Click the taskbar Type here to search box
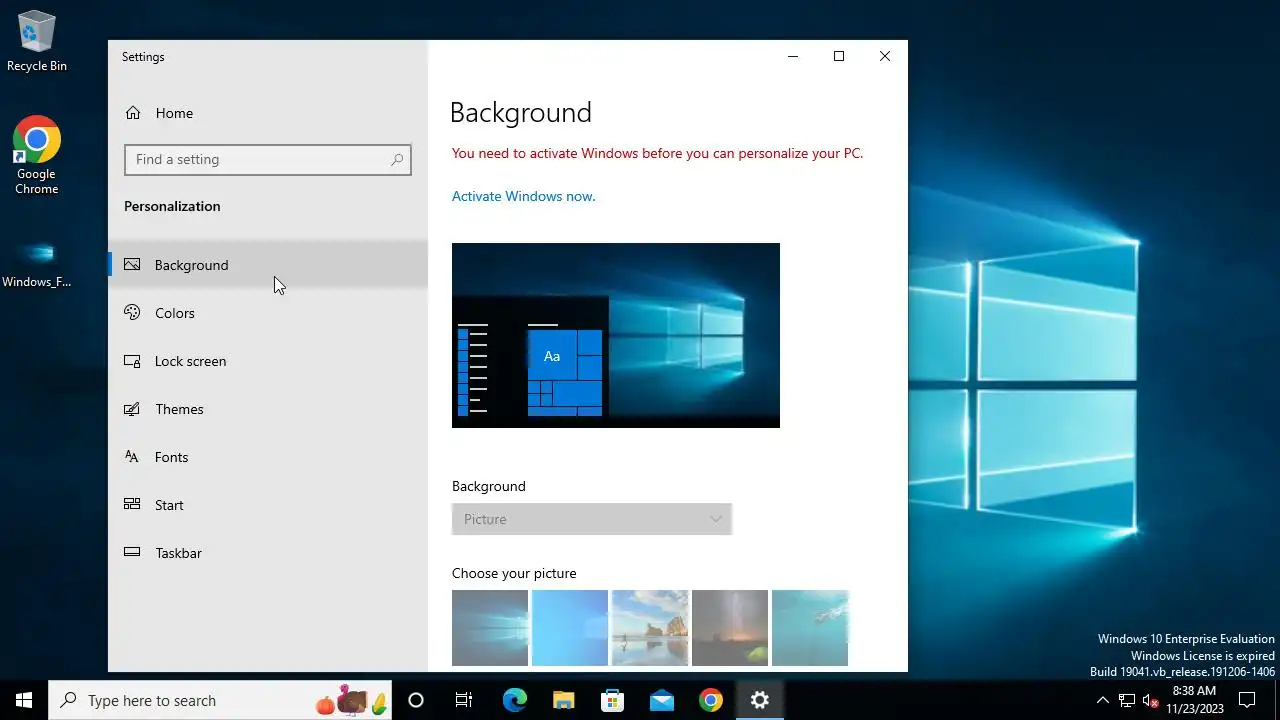Screen dimensions: 1280x720 pos(220,700)
